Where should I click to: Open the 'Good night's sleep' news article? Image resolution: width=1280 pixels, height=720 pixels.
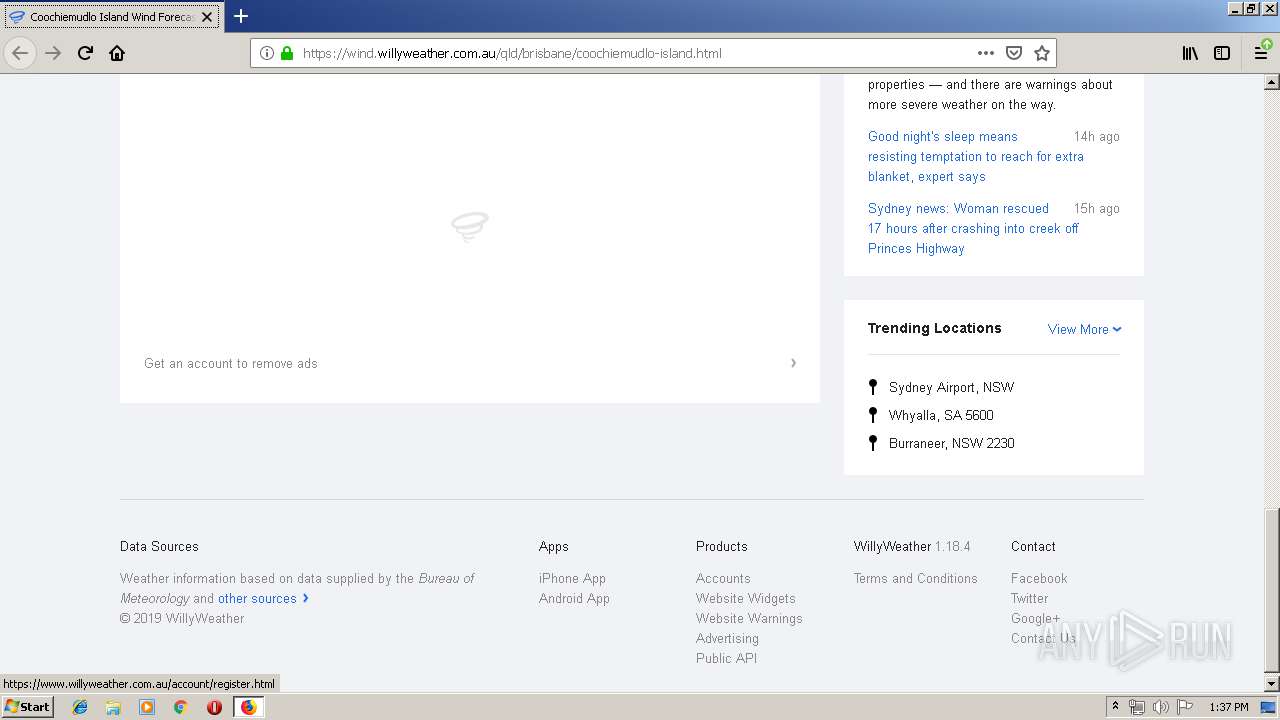(x=976, y=156)
